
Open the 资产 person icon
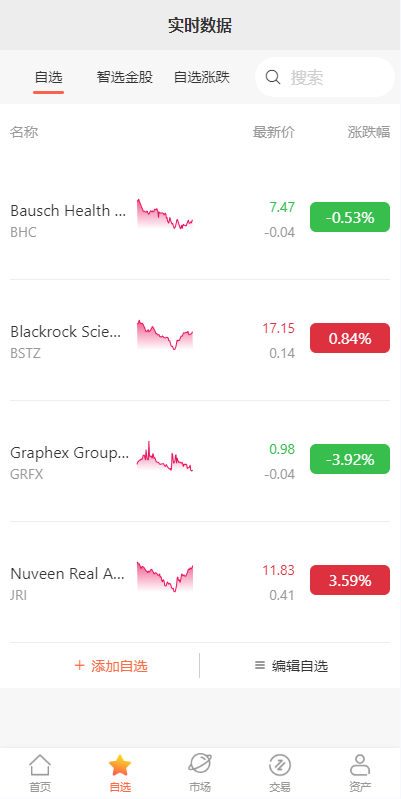(360, 765)
